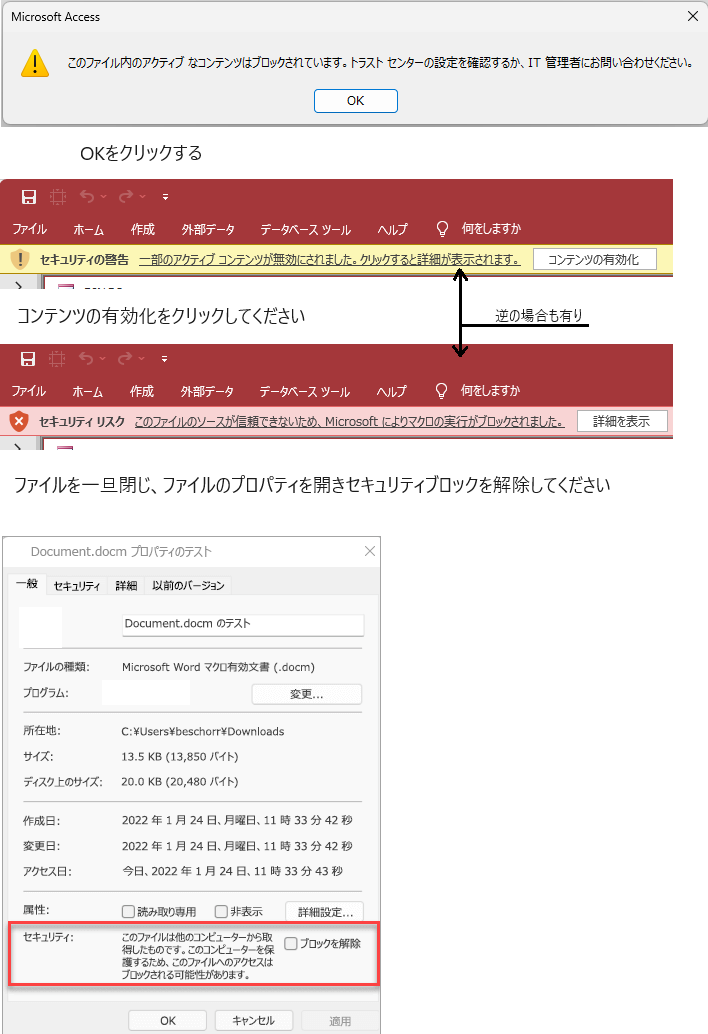Select 外部データ tab in the lower Access ribbon
This screenshot has width=708, height=1034.
pos(208,391)
